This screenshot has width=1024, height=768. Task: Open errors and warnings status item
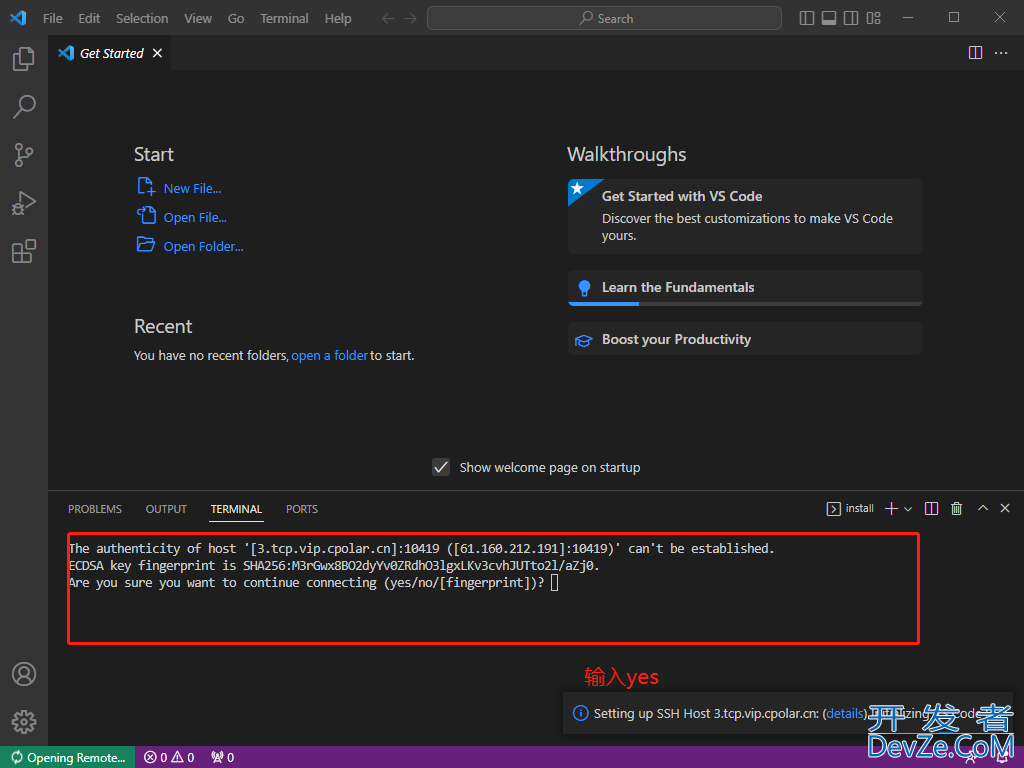[169, 757]
